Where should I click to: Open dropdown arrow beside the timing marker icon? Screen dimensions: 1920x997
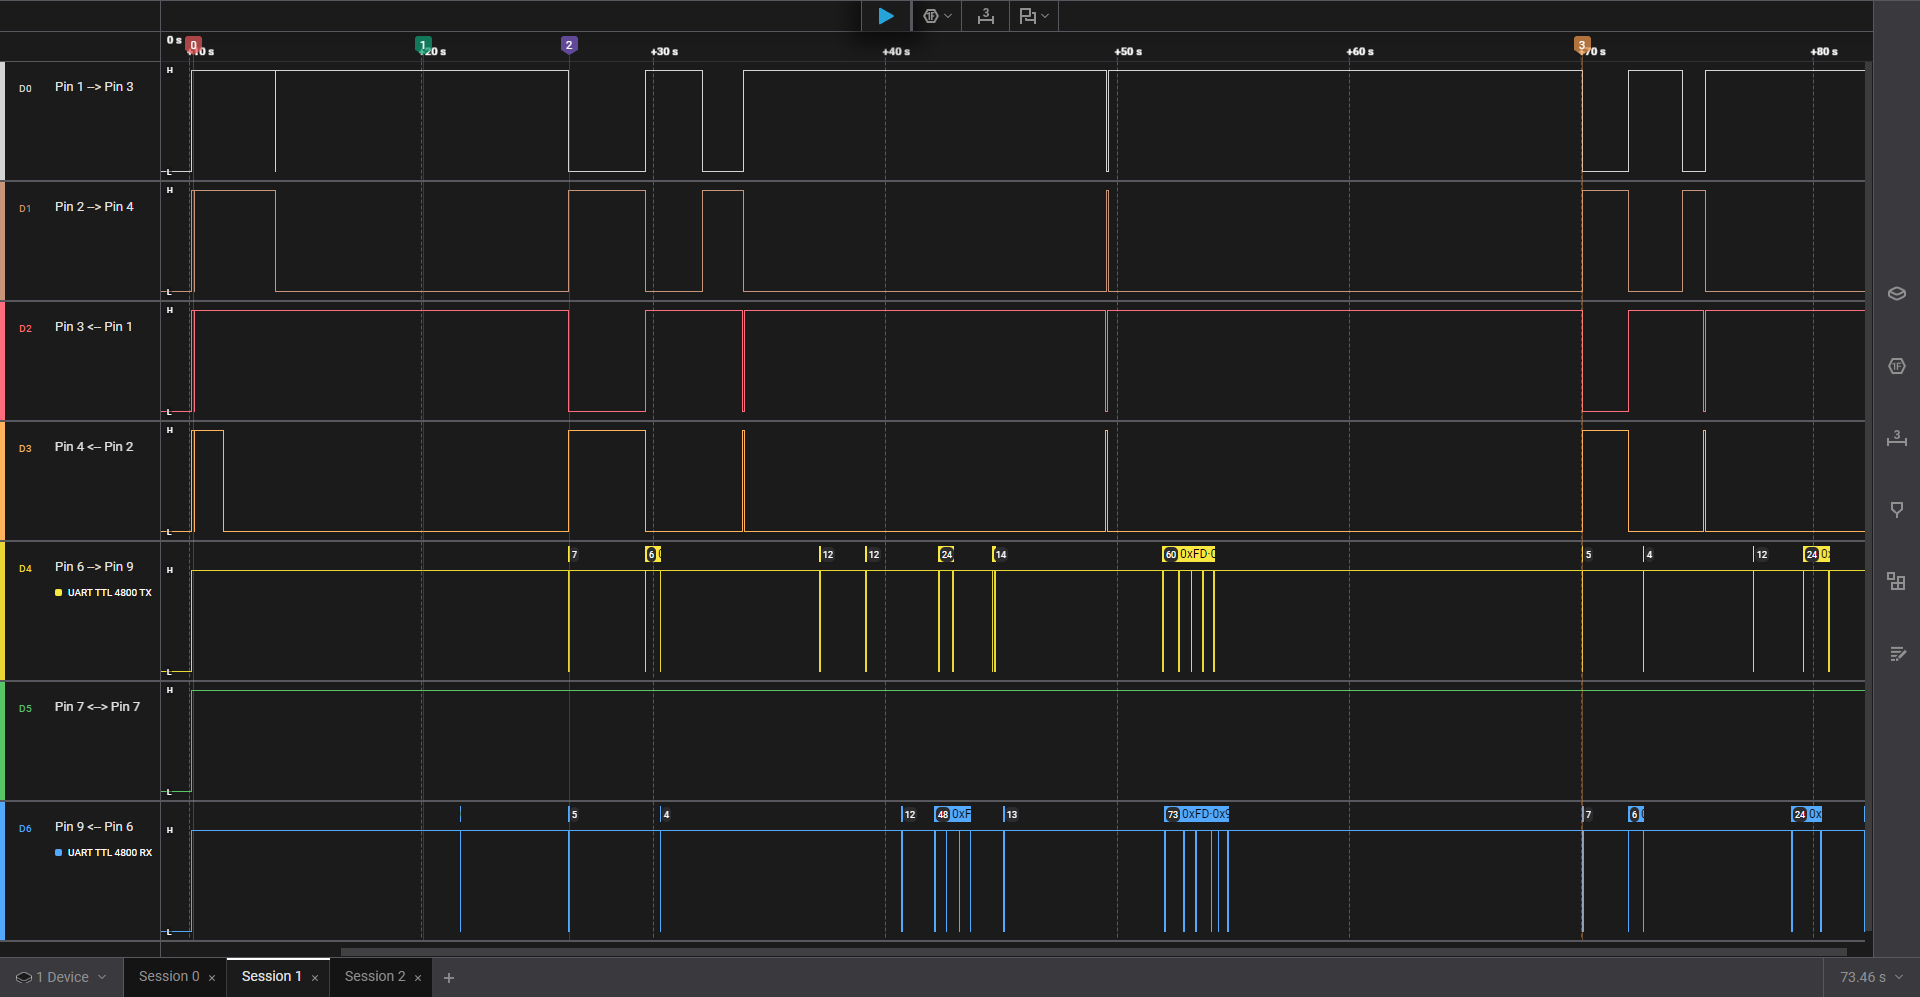(x=1045, y=16)
